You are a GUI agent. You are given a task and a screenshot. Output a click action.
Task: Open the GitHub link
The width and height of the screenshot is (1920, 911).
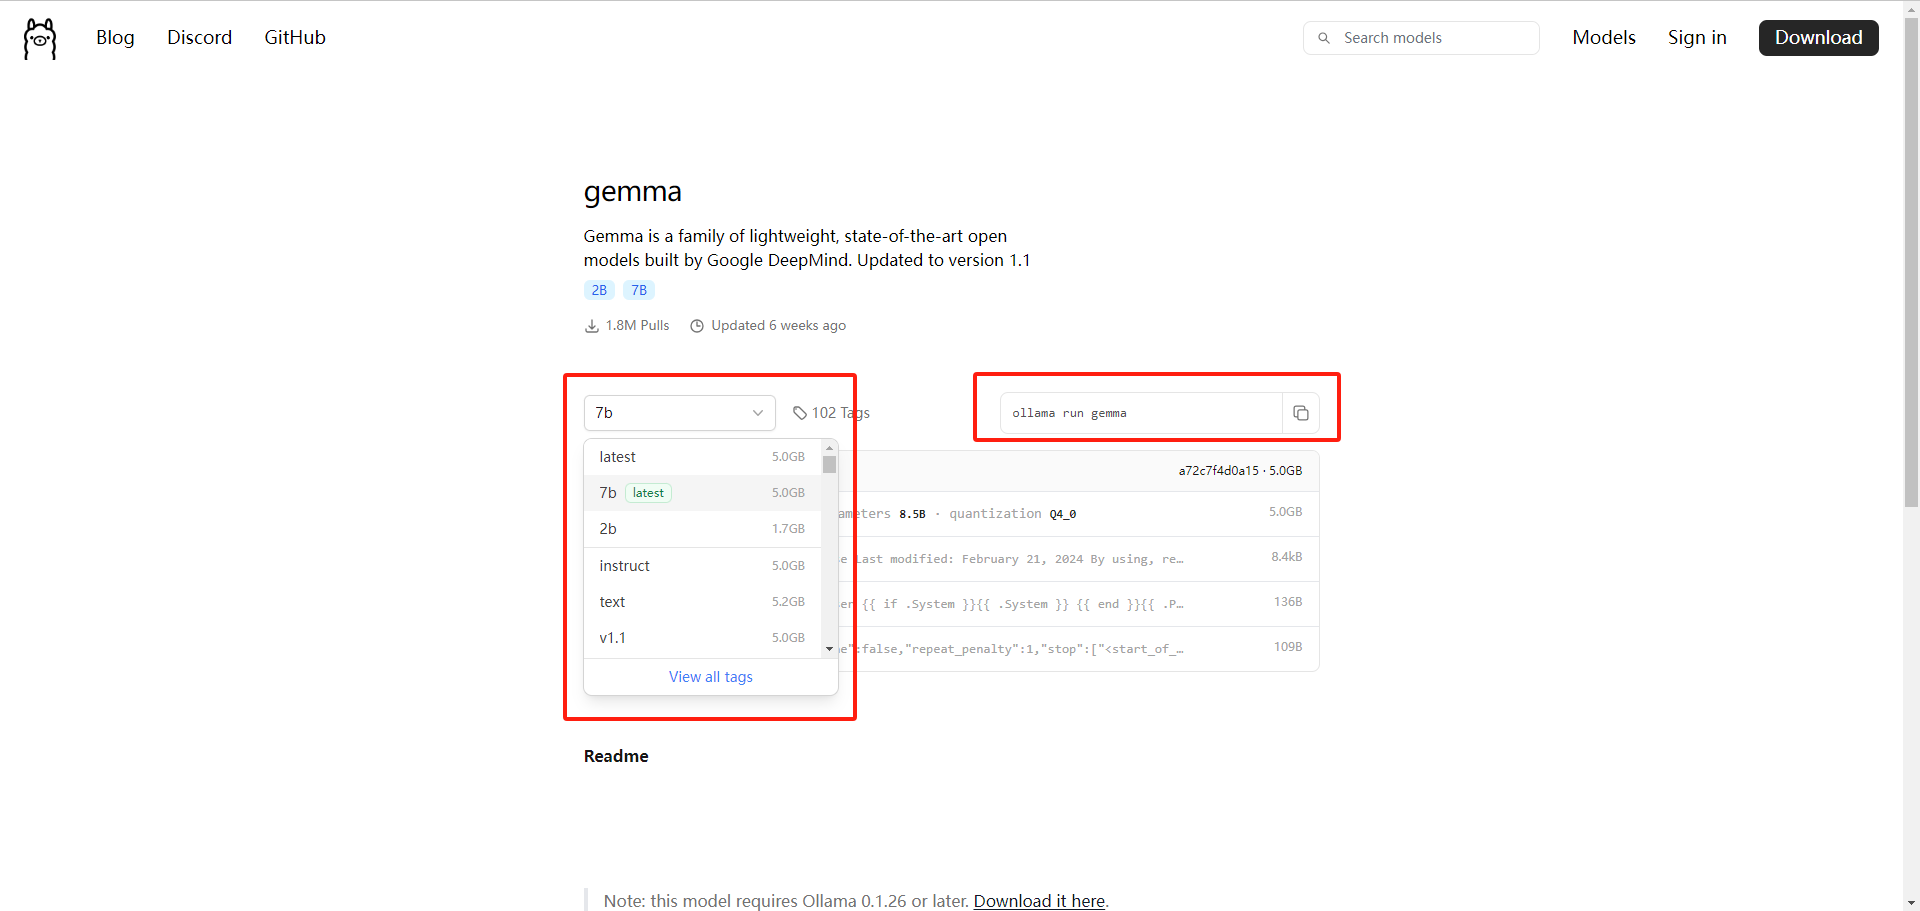point(295,37)
